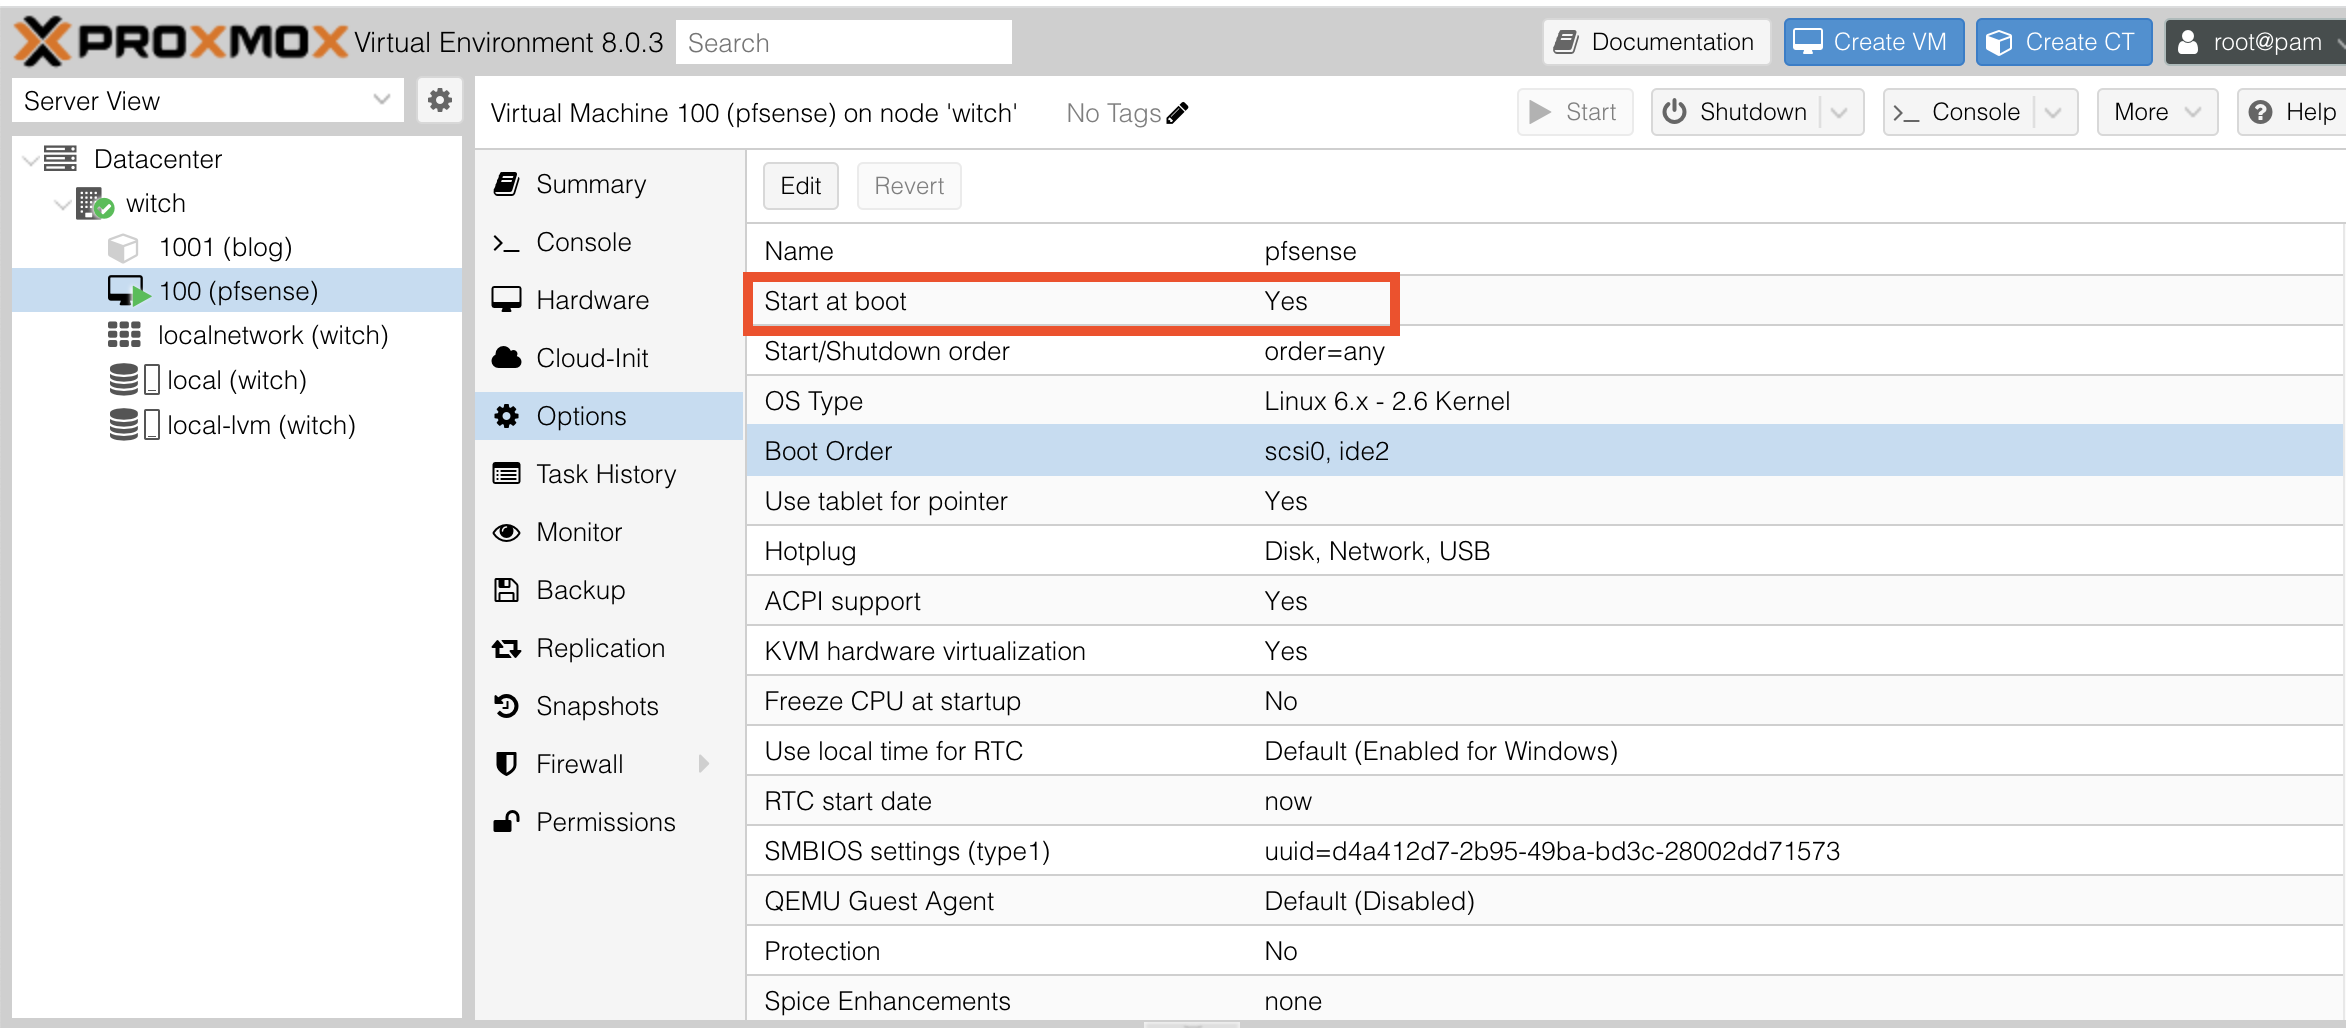Expand the Shutdown dropdown arrow

[x=1839, y=112]
